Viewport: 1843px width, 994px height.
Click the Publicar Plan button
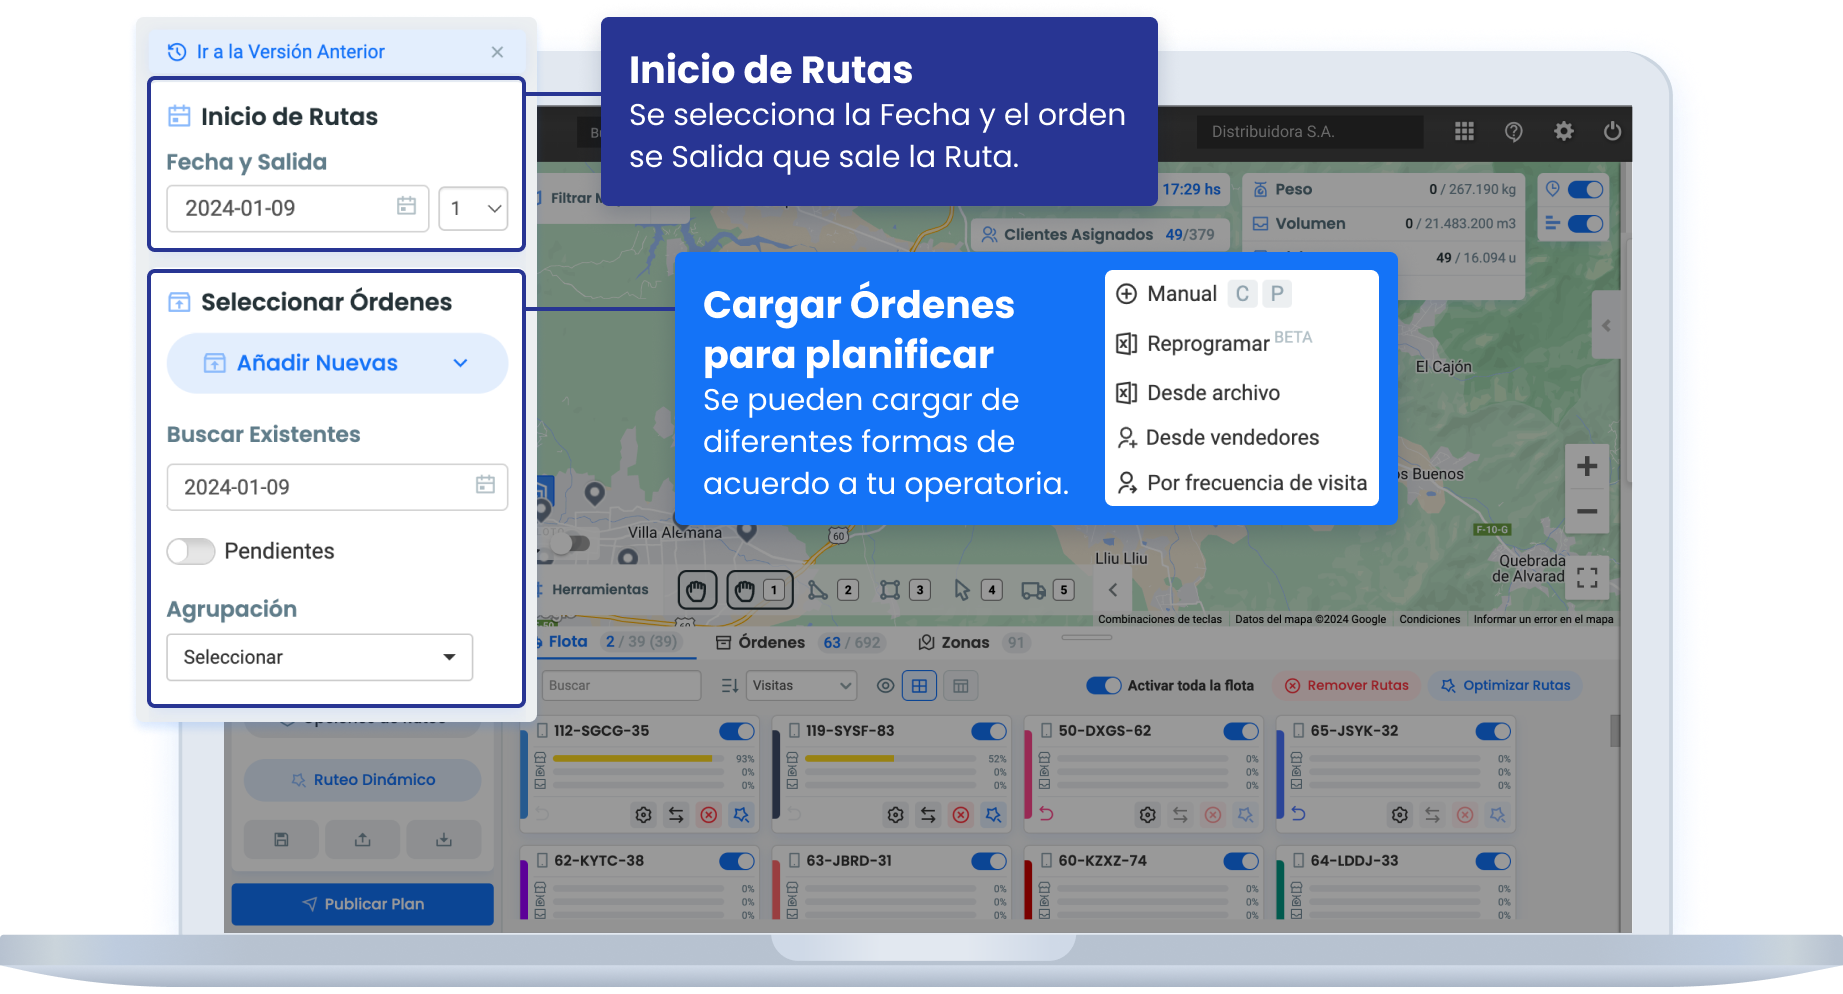363,904
